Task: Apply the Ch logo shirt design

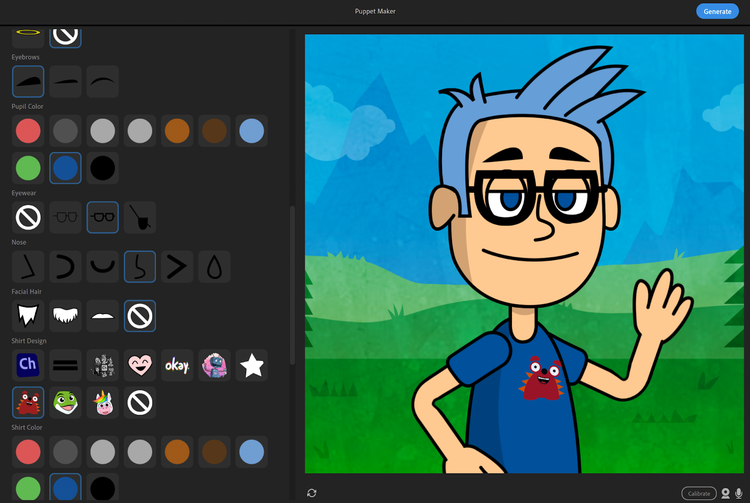Action: pos(28,365)
